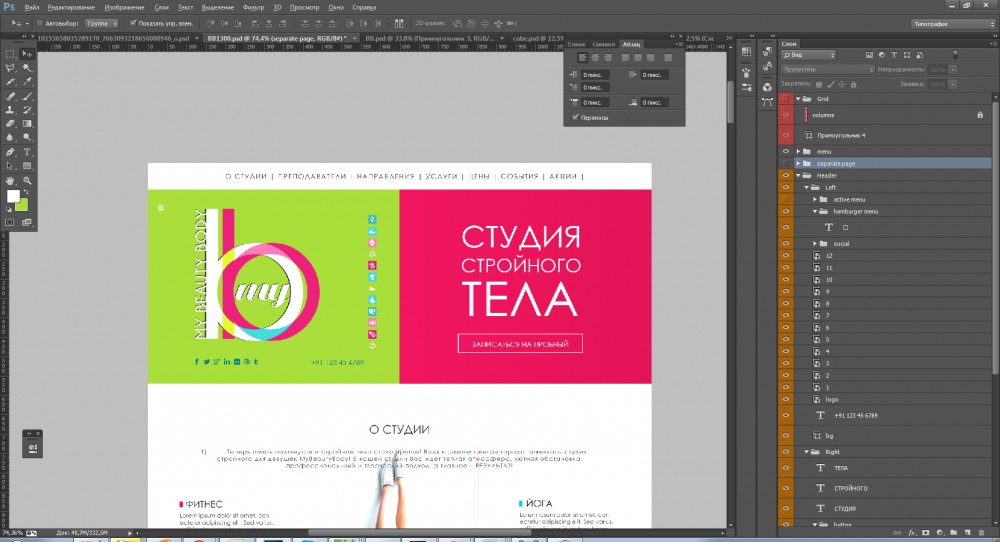Select the History Brush tool
This screenshot has height=542, width=1000.
point(27,110)
